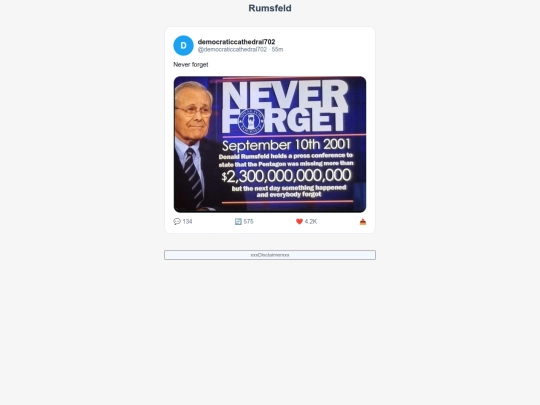Click the xxxDisclaimerxxx box
Screen dimensions: 540x405
pyautogui.click(x=270, y=255)
